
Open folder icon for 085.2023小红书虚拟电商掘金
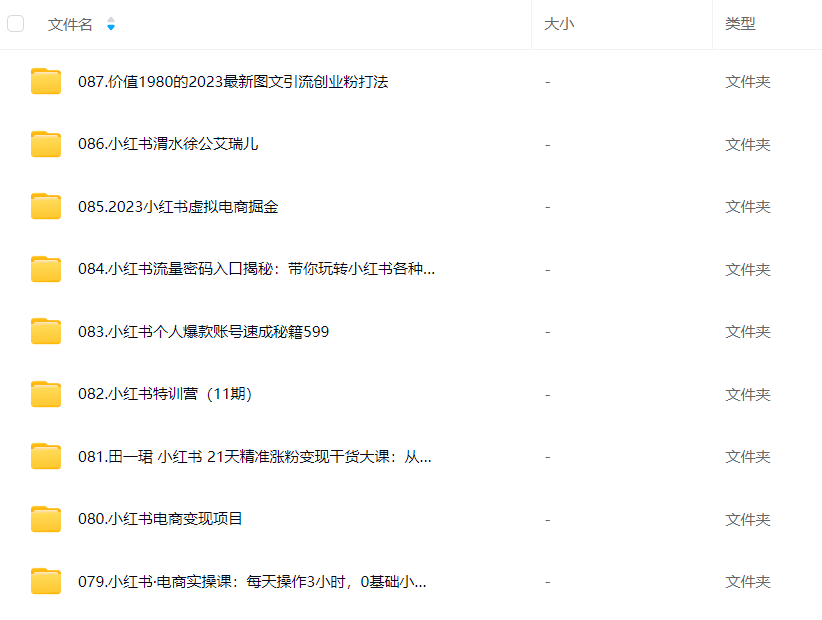click(x=46, y=206)
